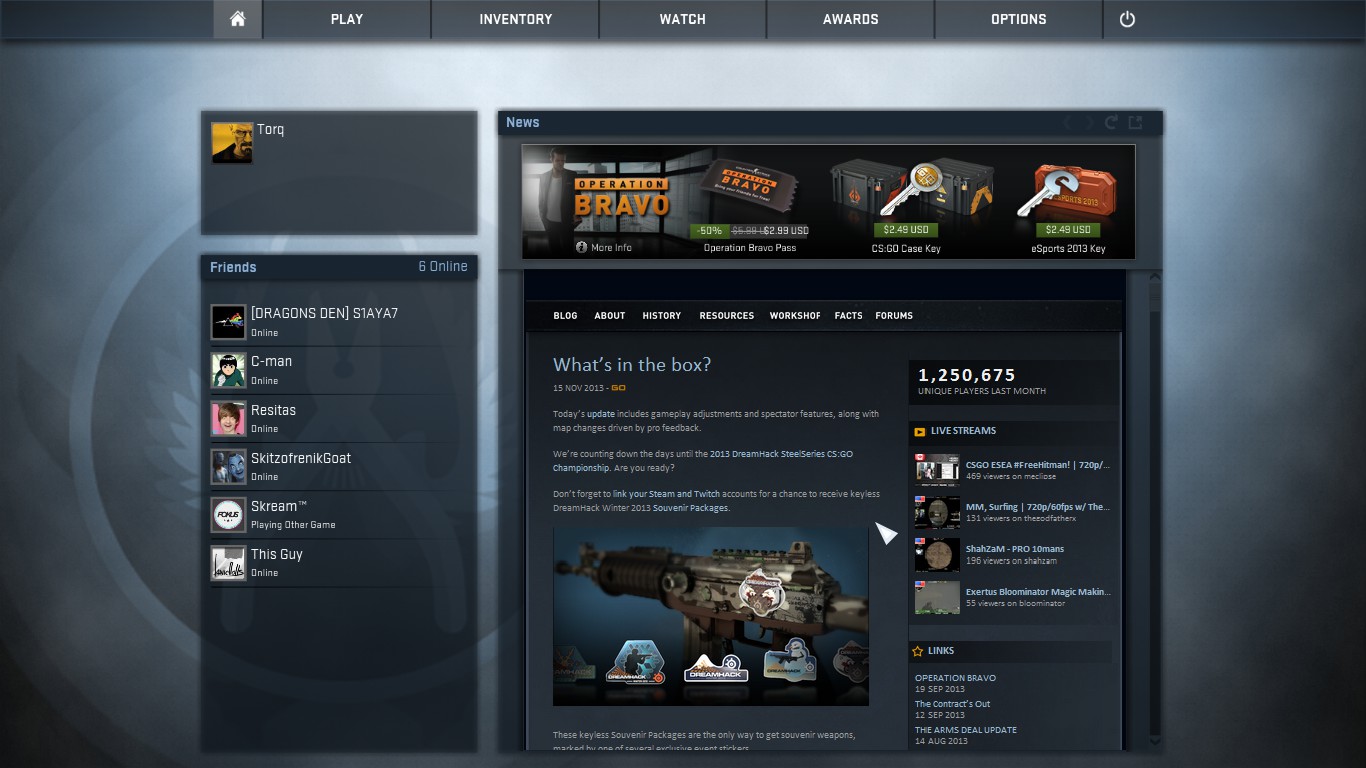Click the Live Streams play icon
This screenshot has width=1366, height=768.
[919, 431]
